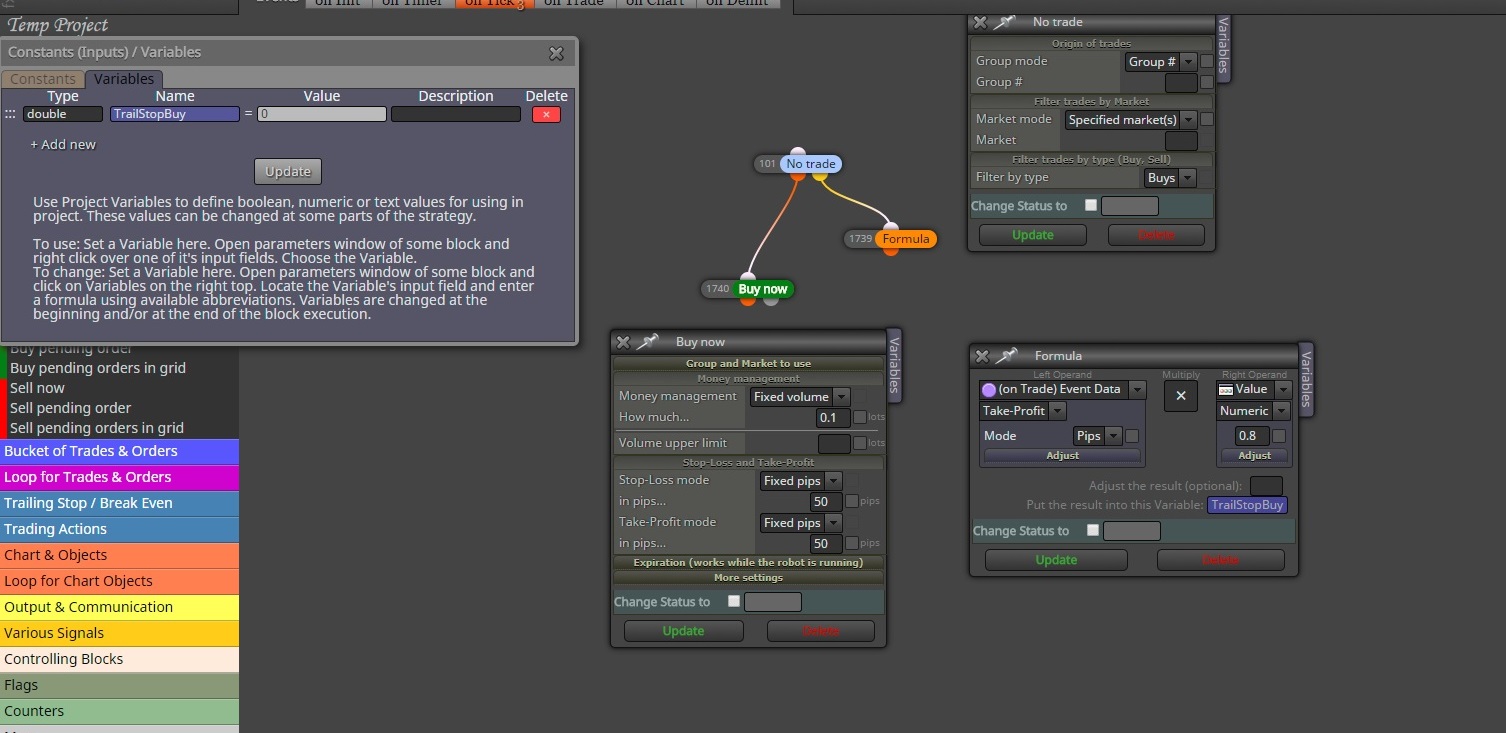Tick the Change Status checkbox in No trade
The image size is (1506, 733).
1091,206
